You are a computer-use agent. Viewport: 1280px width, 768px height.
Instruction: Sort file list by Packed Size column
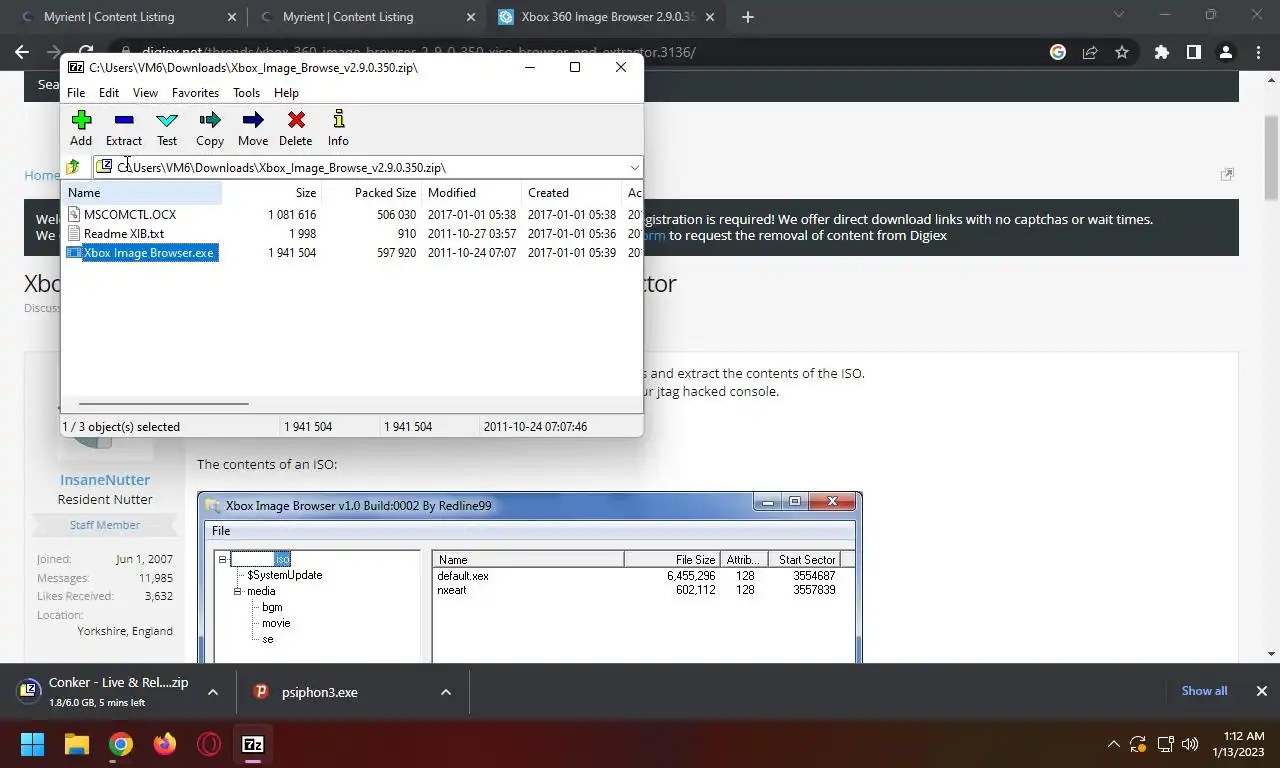(x=371, y=192)
